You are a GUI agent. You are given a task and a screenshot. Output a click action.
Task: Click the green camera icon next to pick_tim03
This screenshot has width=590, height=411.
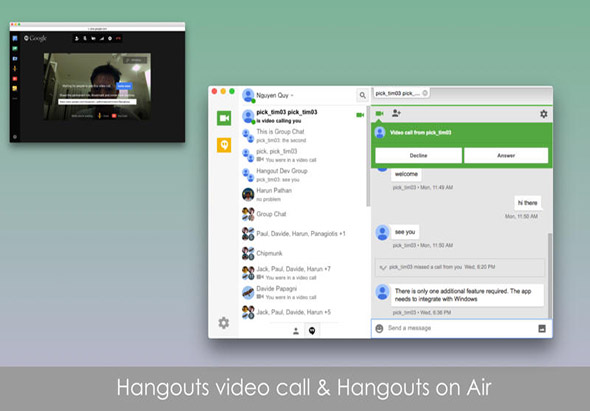point(360,115)
